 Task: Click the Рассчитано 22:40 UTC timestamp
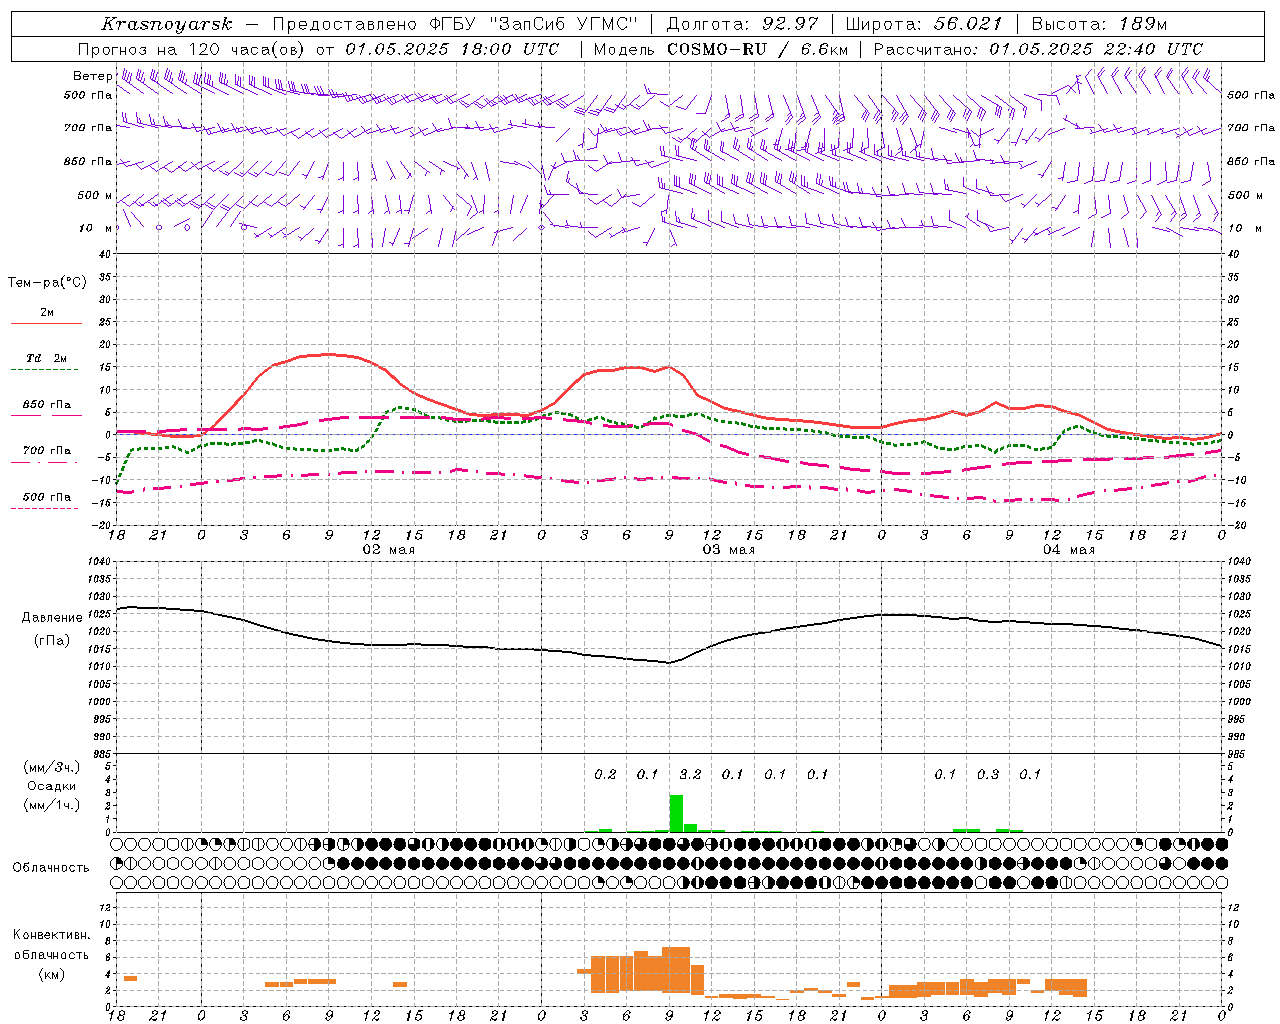pos(1038,49)
